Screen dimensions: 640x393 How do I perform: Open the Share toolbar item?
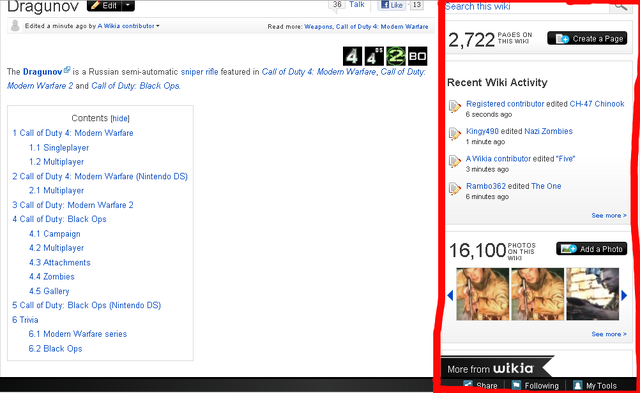coord(480,386)
